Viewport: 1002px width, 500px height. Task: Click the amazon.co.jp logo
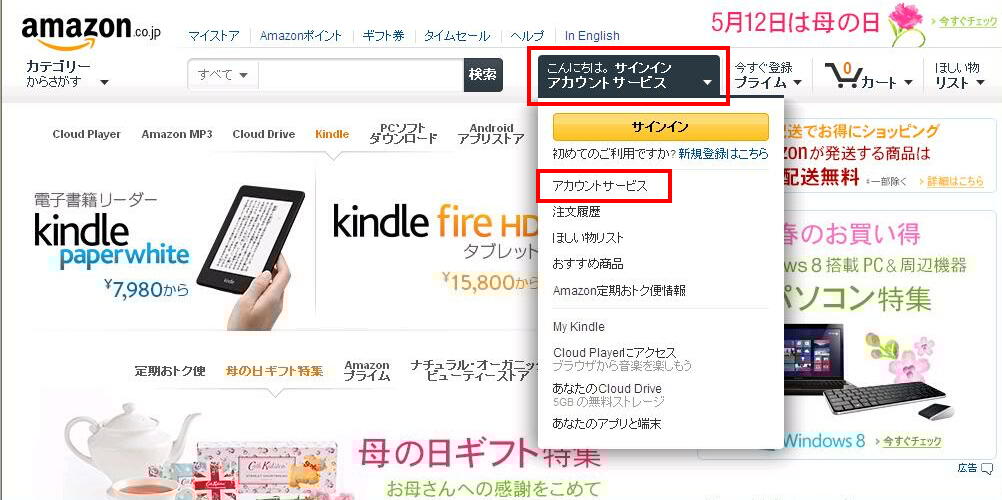(x=91, y=32)
